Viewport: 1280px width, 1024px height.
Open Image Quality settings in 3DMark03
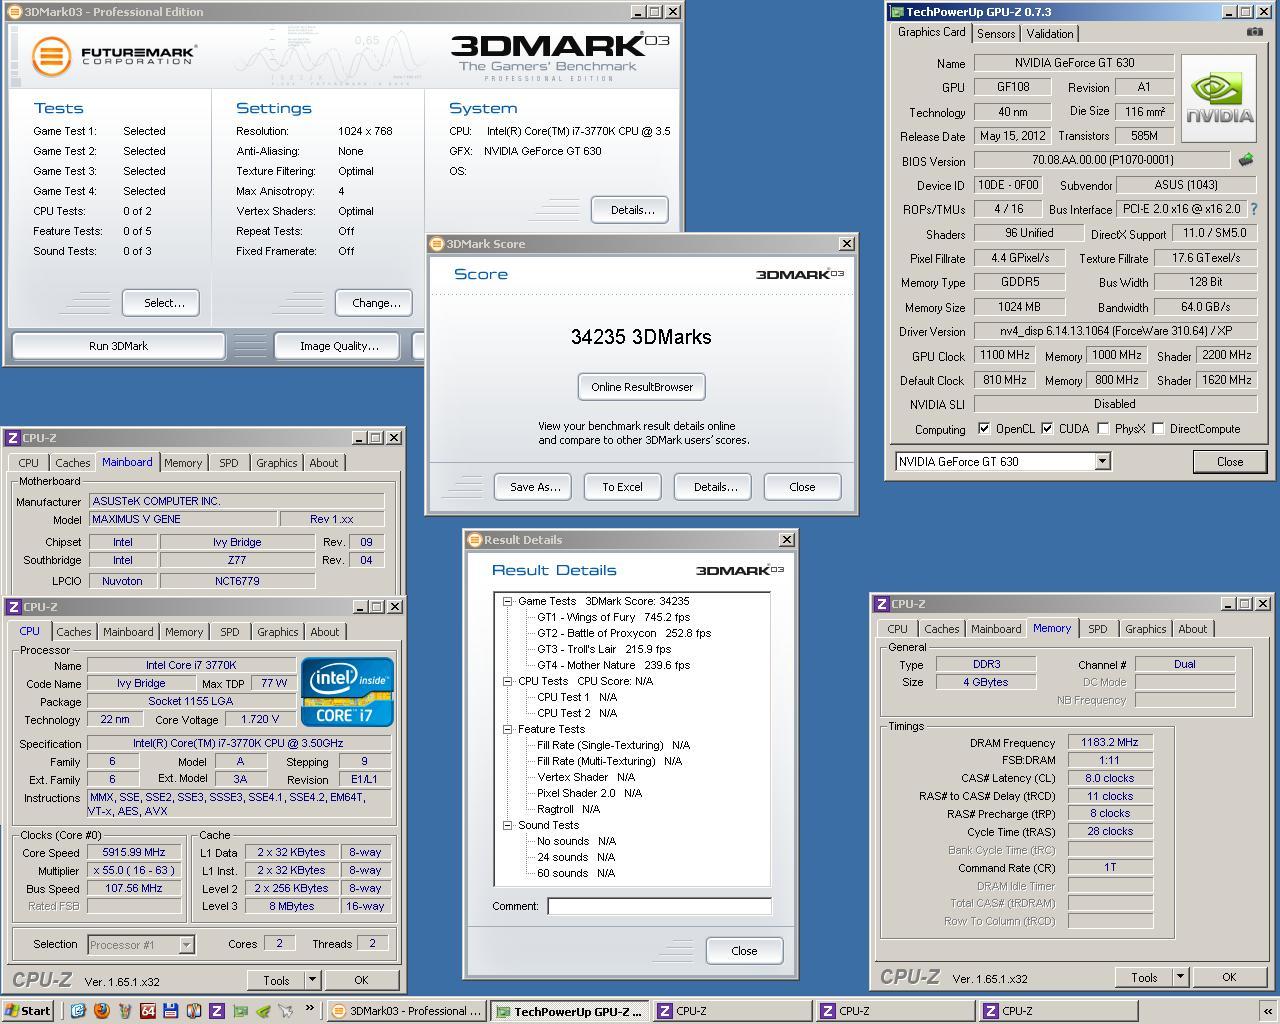tap(339, 346)
